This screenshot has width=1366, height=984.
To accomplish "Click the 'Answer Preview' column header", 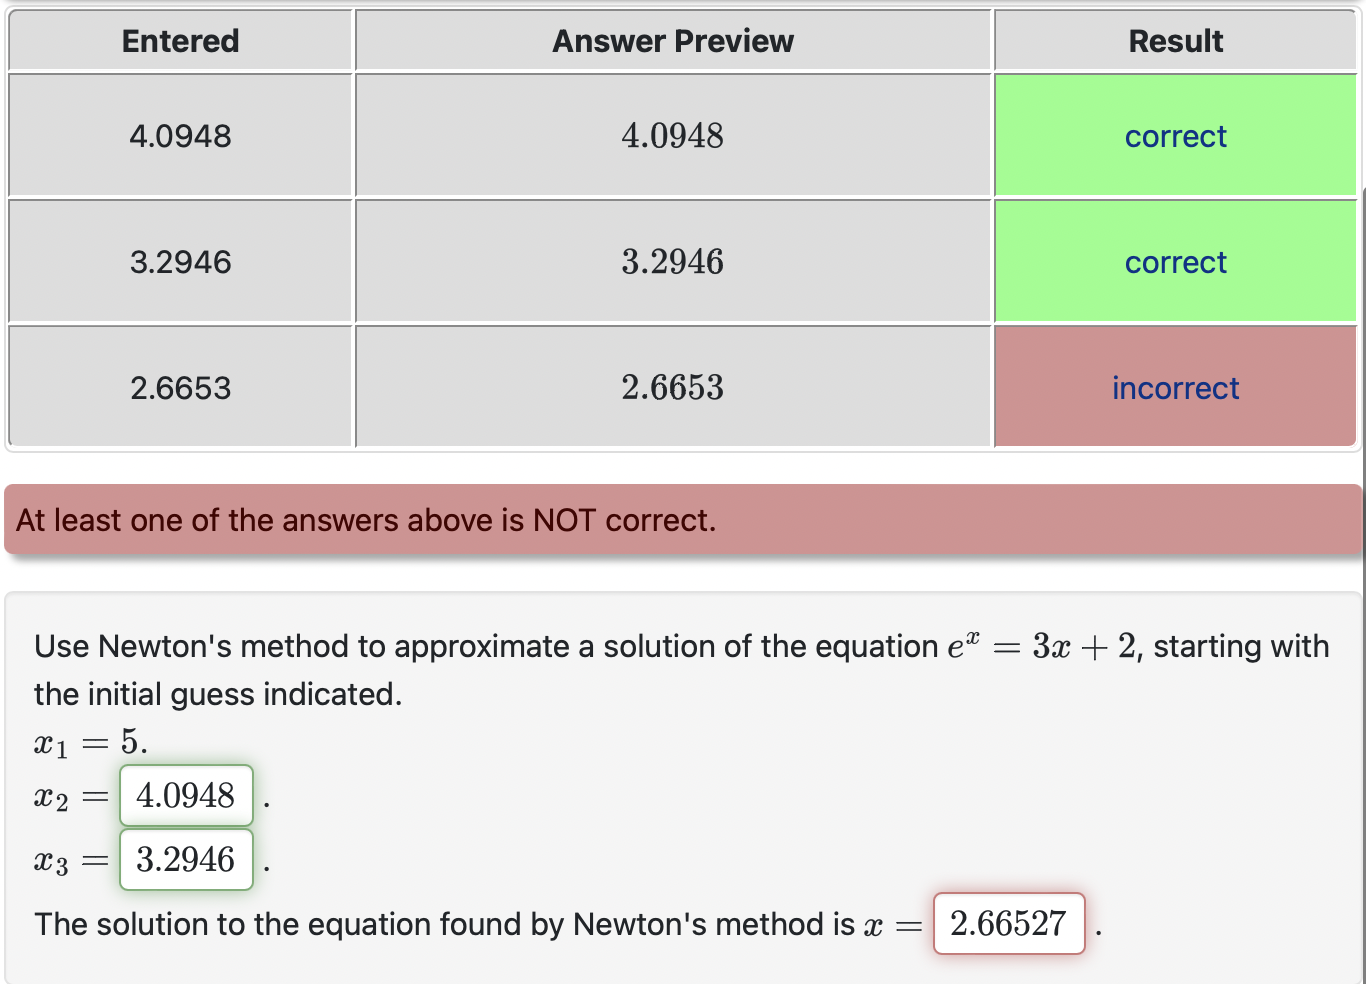I will pyautogui.click(x=672, y=41).
